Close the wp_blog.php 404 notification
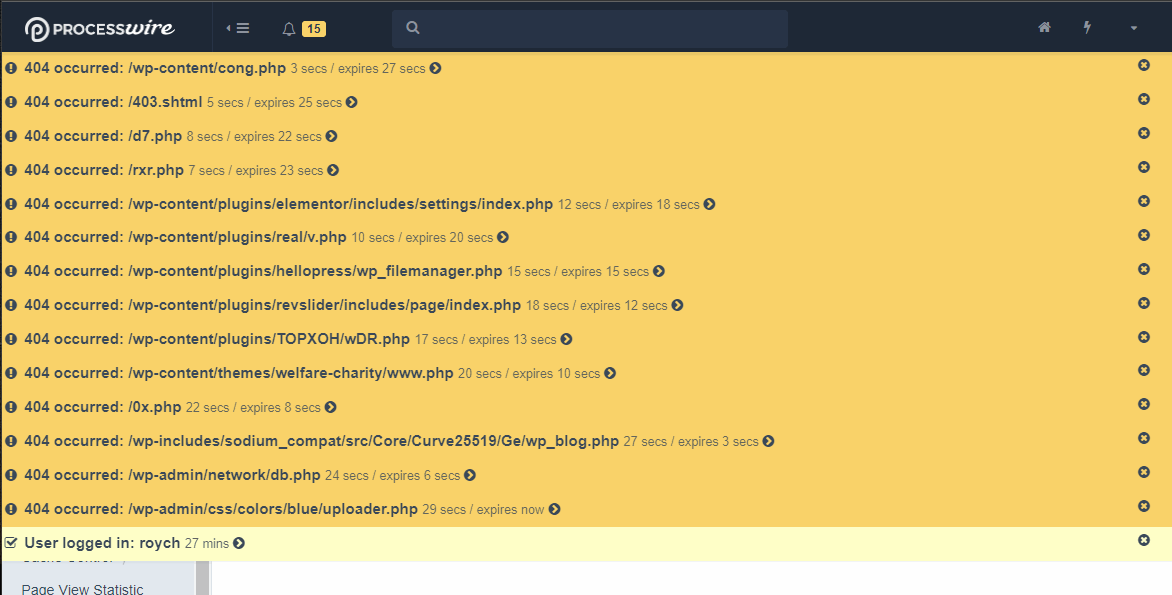1172x595 pixels. (x=1144, y=438)
